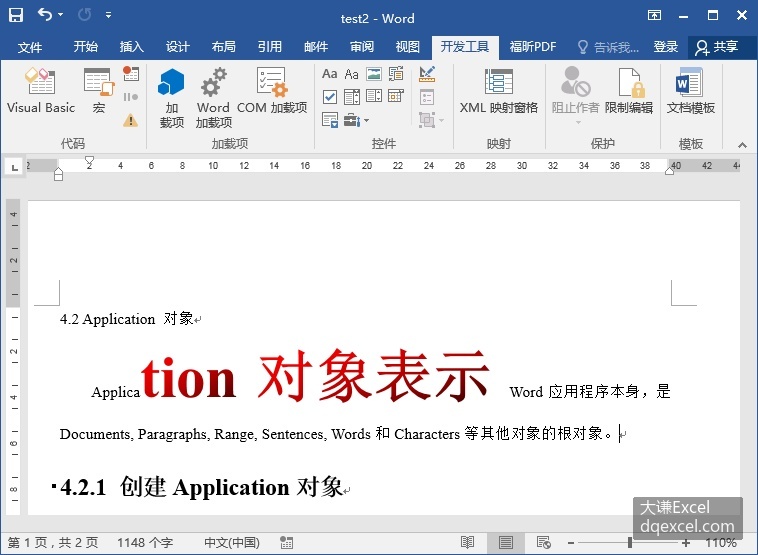Save the document

[x=16, y=15]
